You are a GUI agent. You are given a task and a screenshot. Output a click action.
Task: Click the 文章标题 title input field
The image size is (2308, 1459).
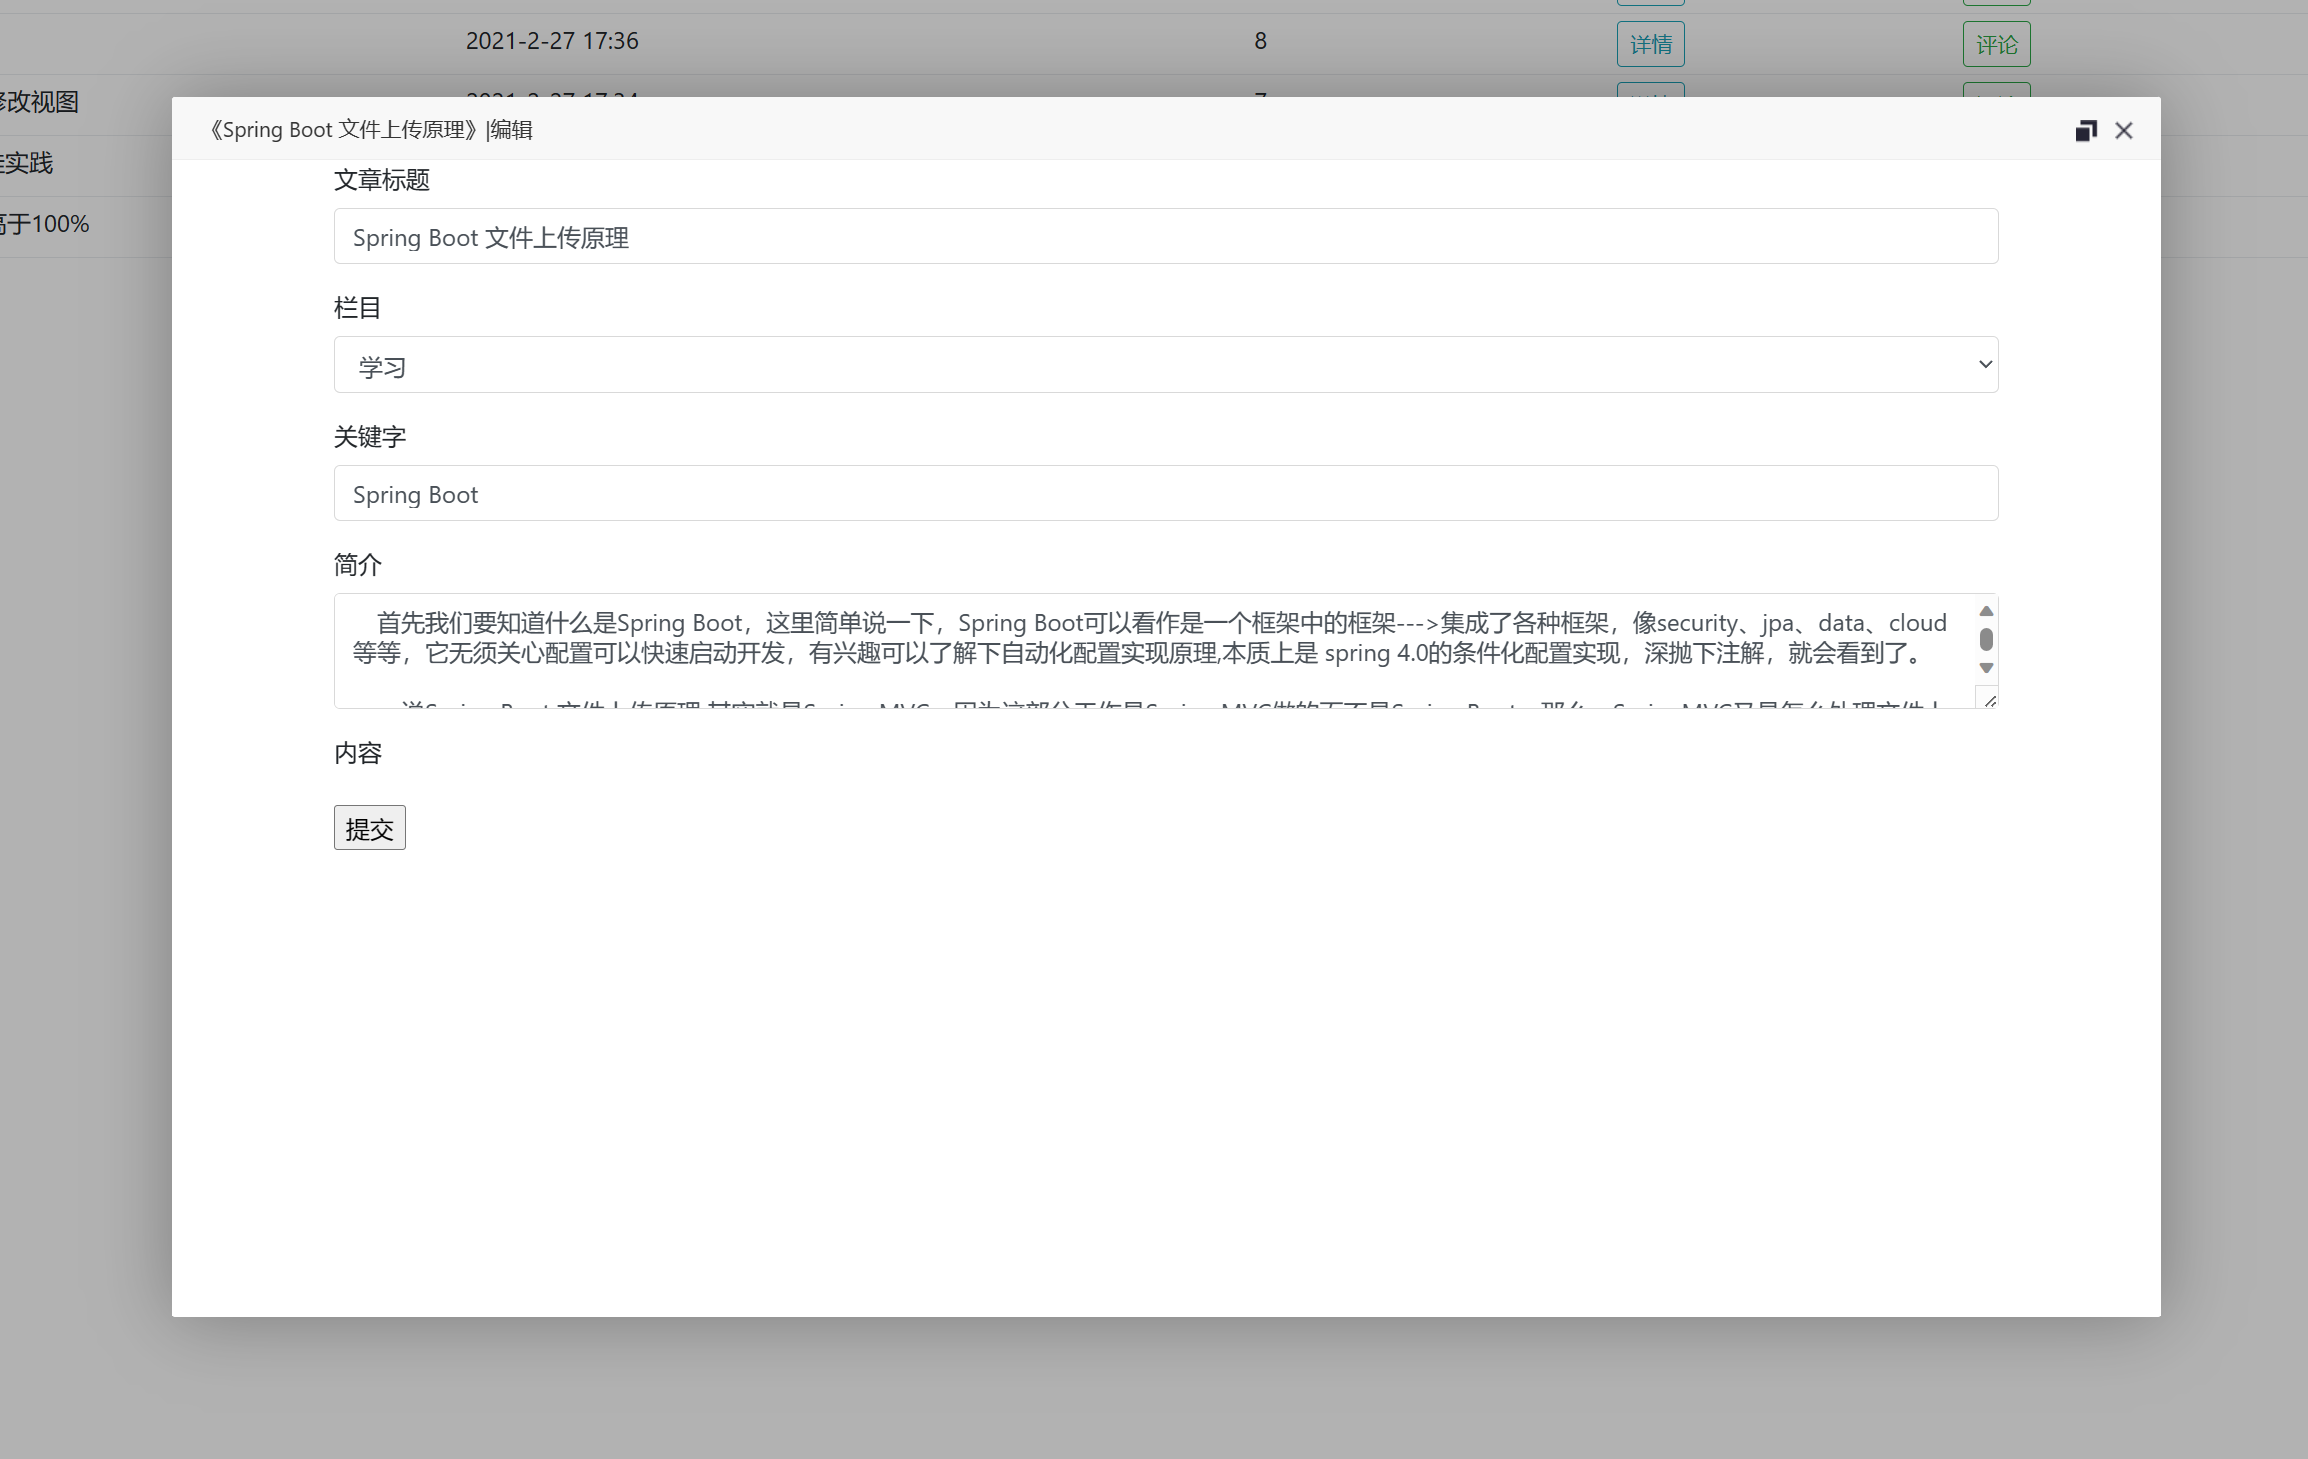[x=1165, y=237]
